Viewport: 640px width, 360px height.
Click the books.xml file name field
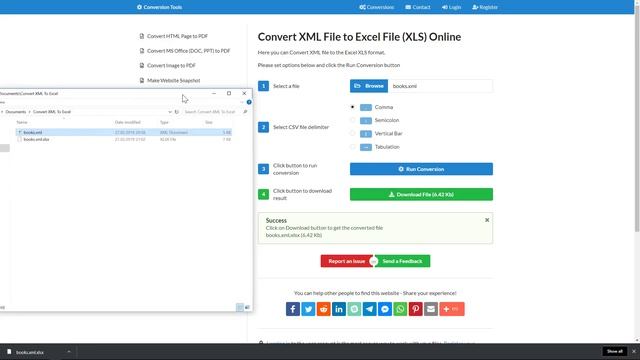click(440, 86)
